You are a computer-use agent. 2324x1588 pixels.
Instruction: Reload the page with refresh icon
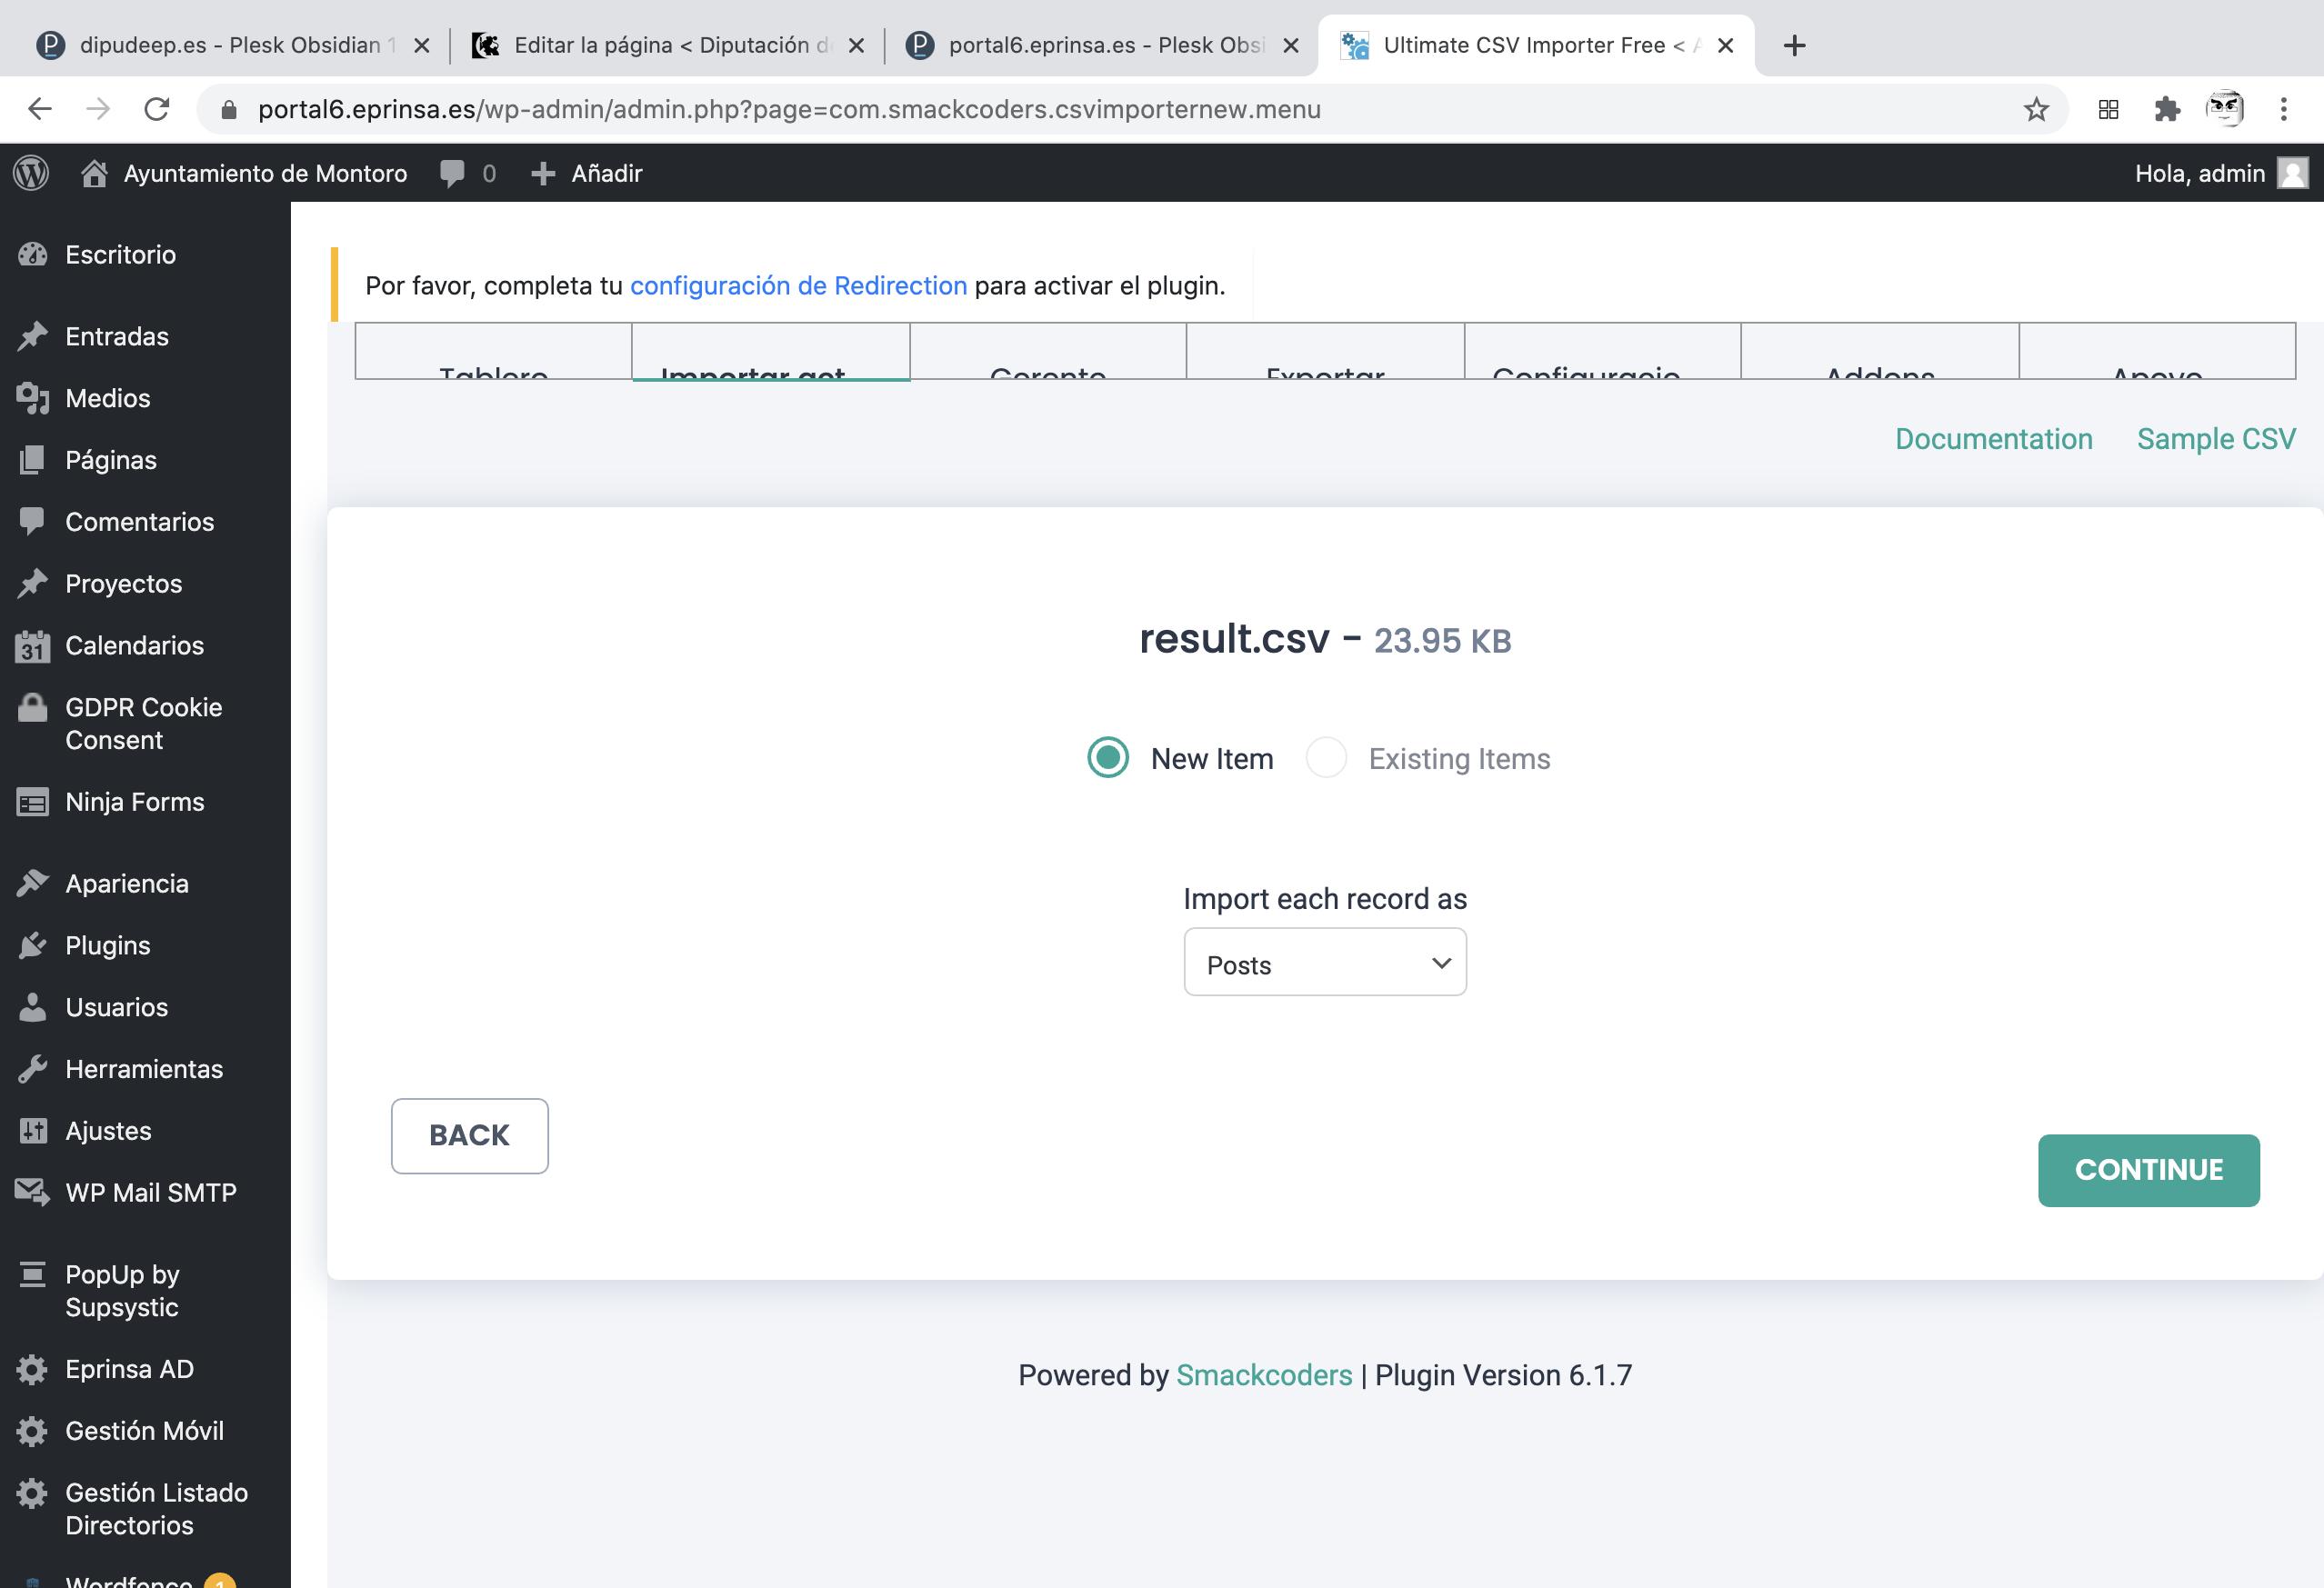click(157, 109)
